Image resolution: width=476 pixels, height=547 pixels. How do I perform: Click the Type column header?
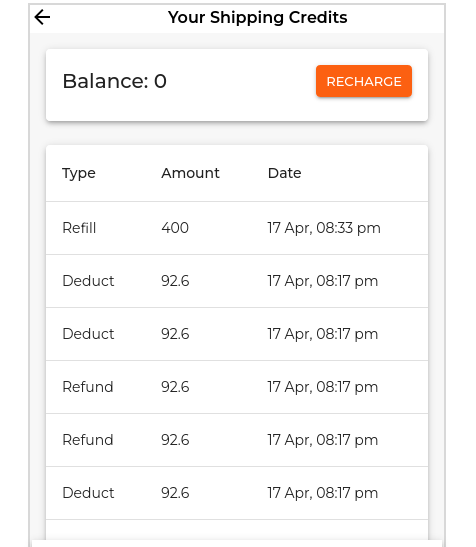[x=79, y=173]
